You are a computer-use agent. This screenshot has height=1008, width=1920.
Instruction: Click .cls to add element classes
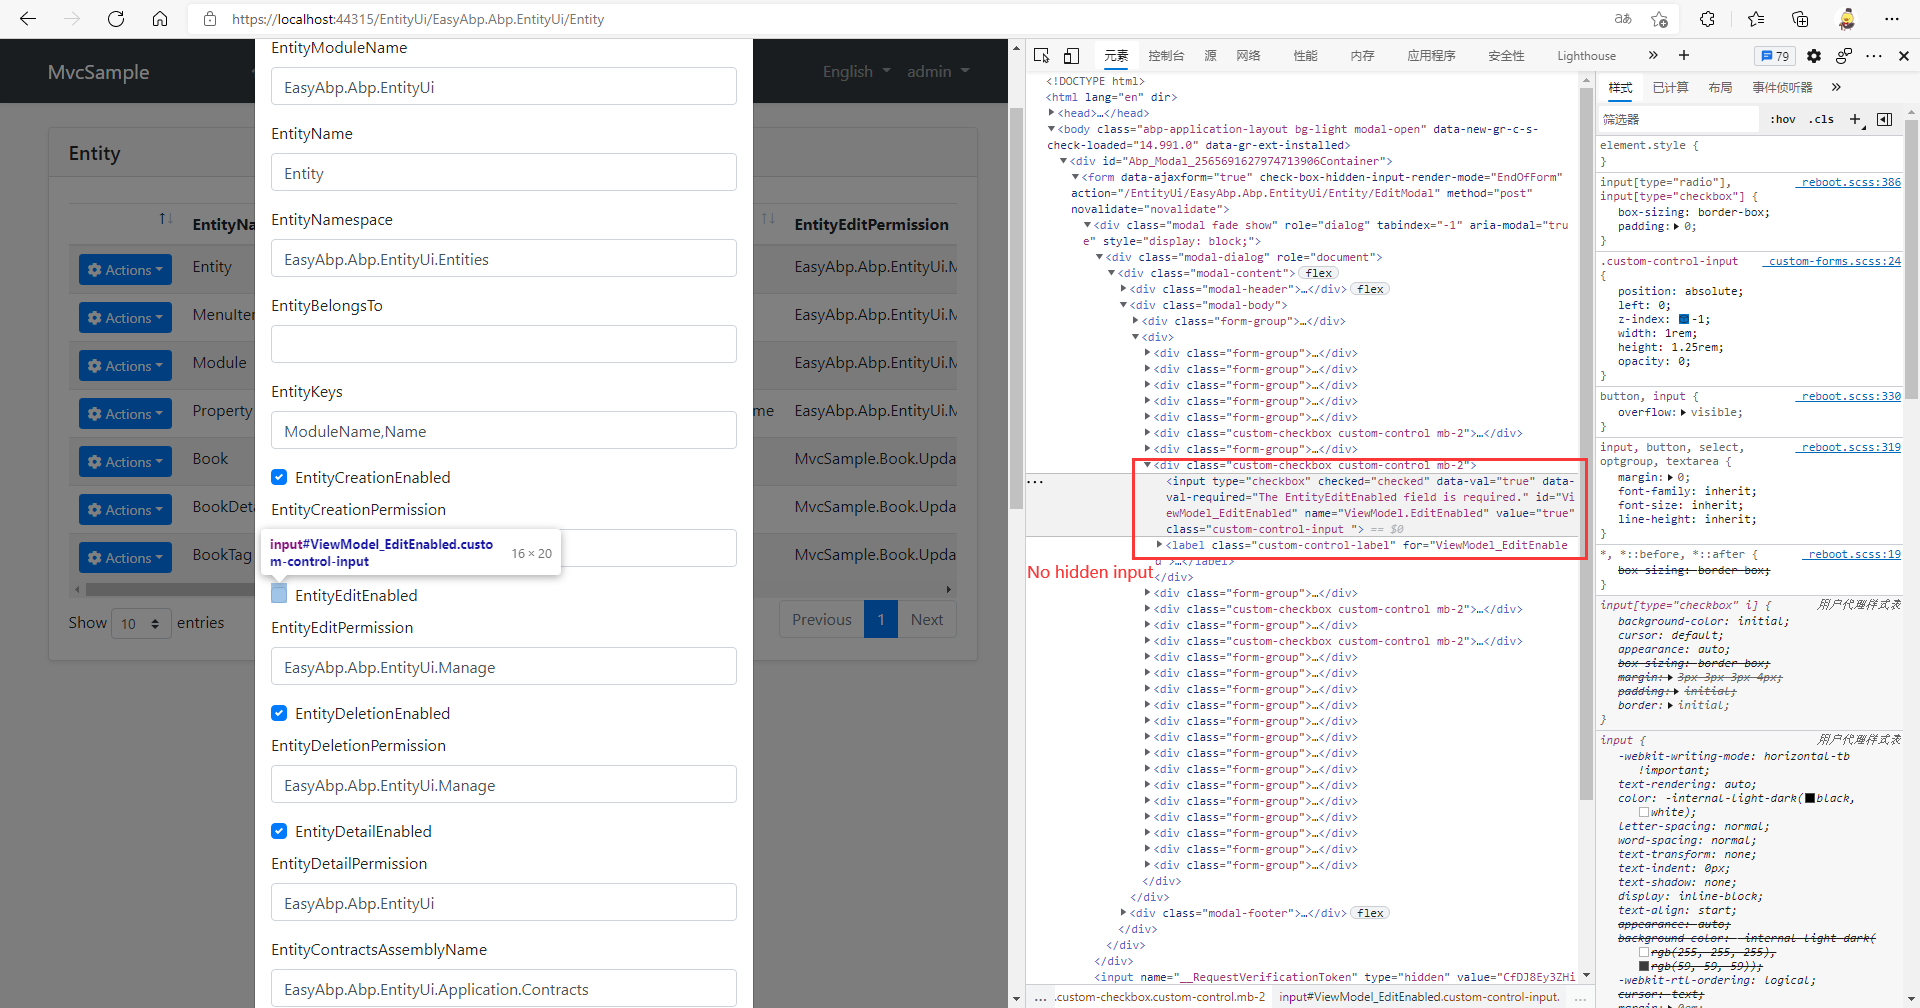1822,119
